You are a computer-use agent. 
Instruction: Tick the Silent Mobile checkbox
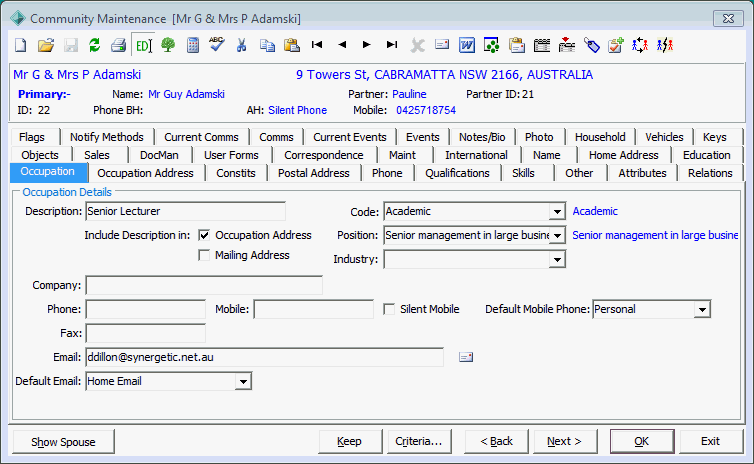pyautogui.click(x=389, y=309)
